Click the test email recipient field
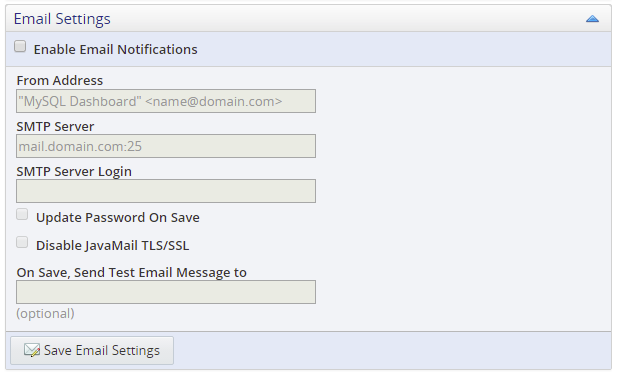Screen dimensions: 617x374 click(166, 292)
